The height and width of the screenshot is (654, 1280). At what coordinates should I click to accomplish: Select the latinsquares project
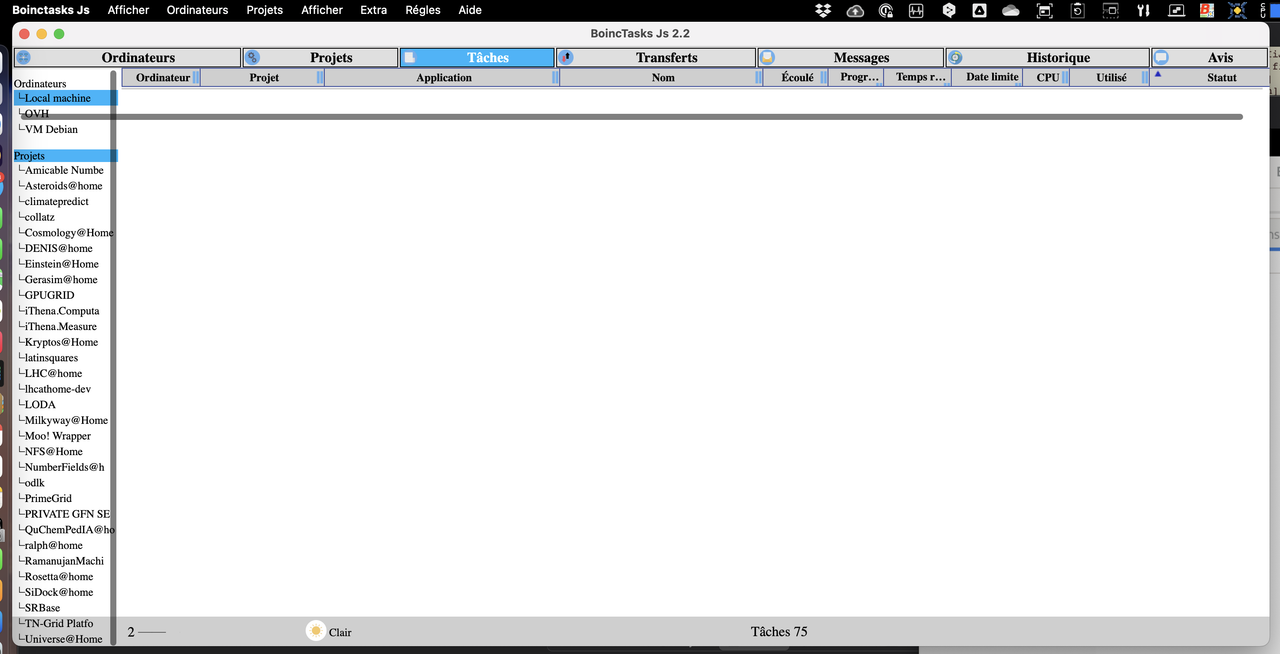[x=51, y=358]
